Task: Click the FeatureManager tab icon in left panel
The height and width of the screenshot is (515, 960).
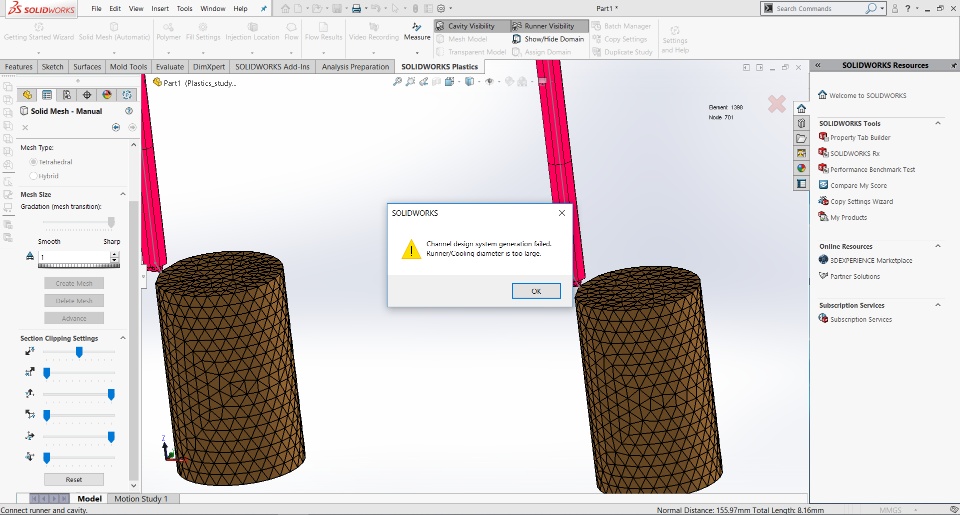Action: tap(27, 95)
